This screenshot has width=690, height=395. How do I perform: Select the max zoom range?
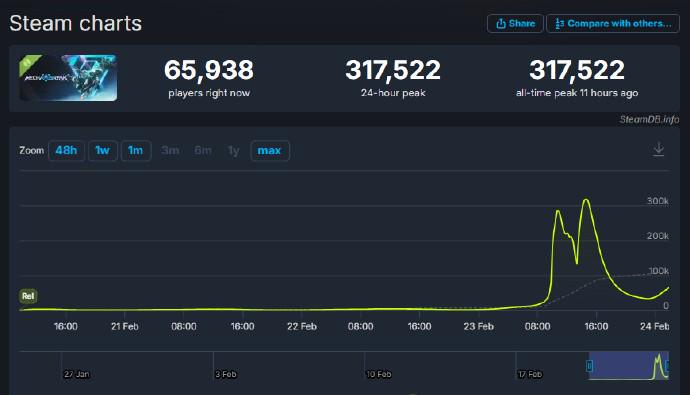pos(269,150)
